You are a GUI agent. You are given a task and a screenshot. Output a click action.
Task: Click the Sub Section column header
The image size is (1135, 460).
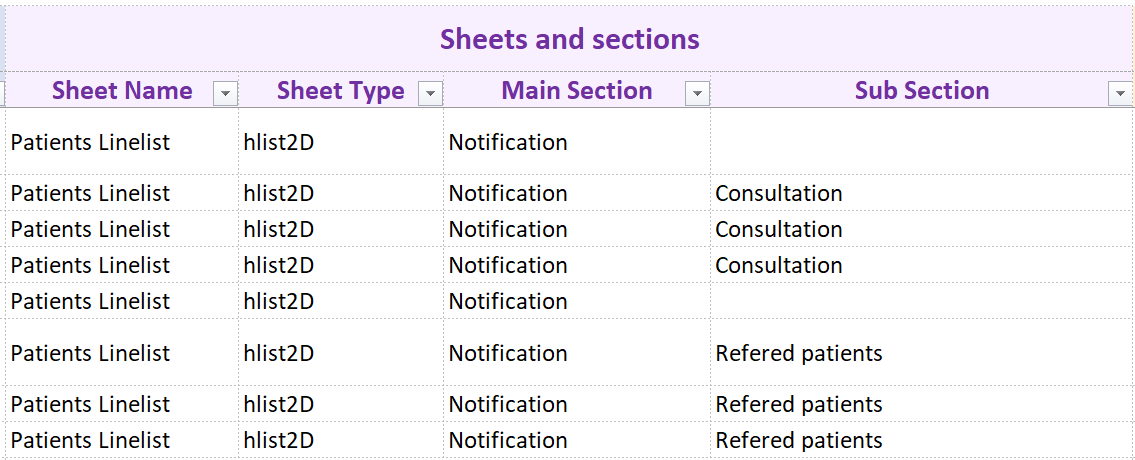click(x=921, y=91)
